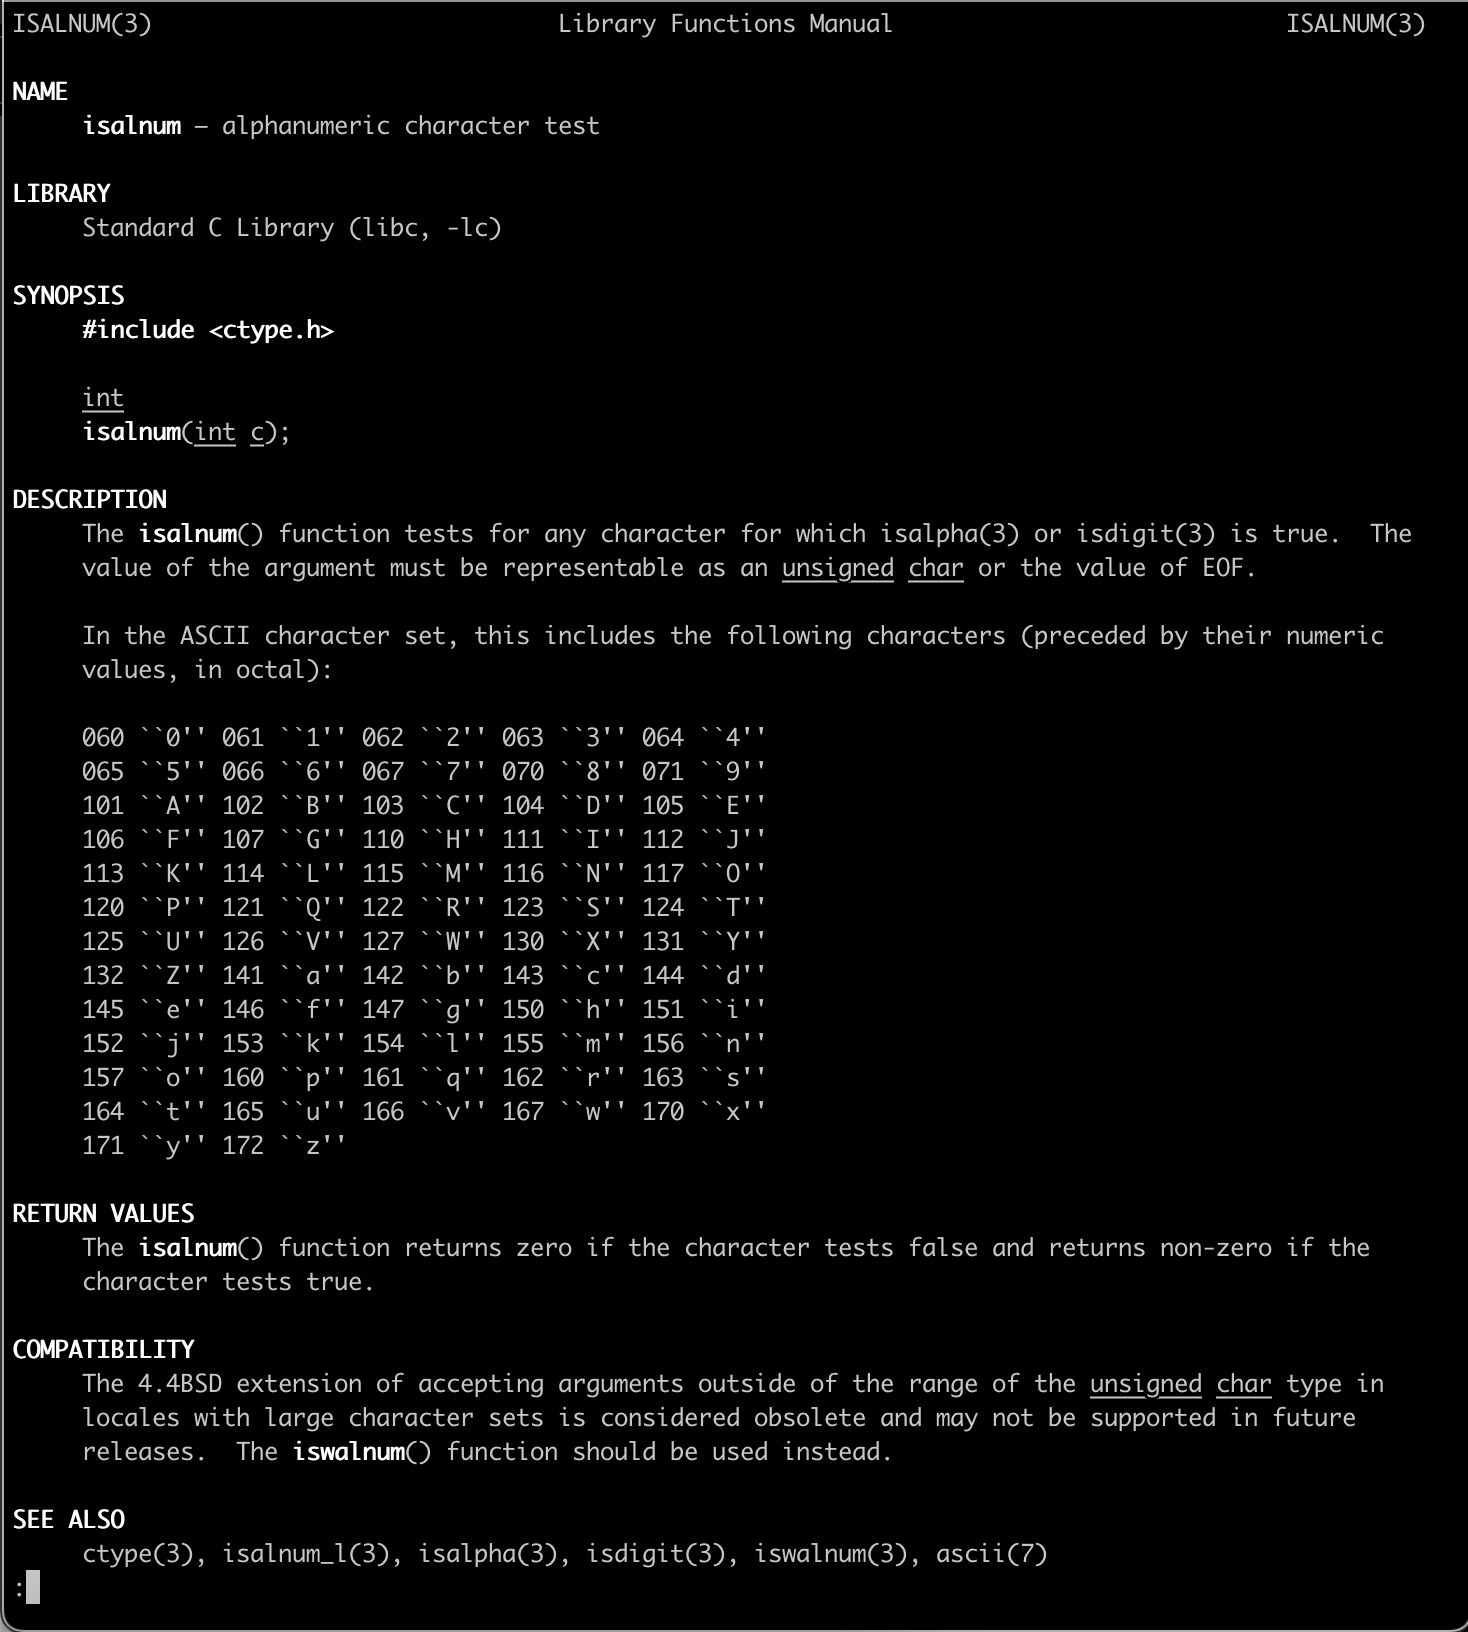Click the ctype(3) cross reference
The height and width of the screenshot is (1632, 1468).
[138, 1554]
